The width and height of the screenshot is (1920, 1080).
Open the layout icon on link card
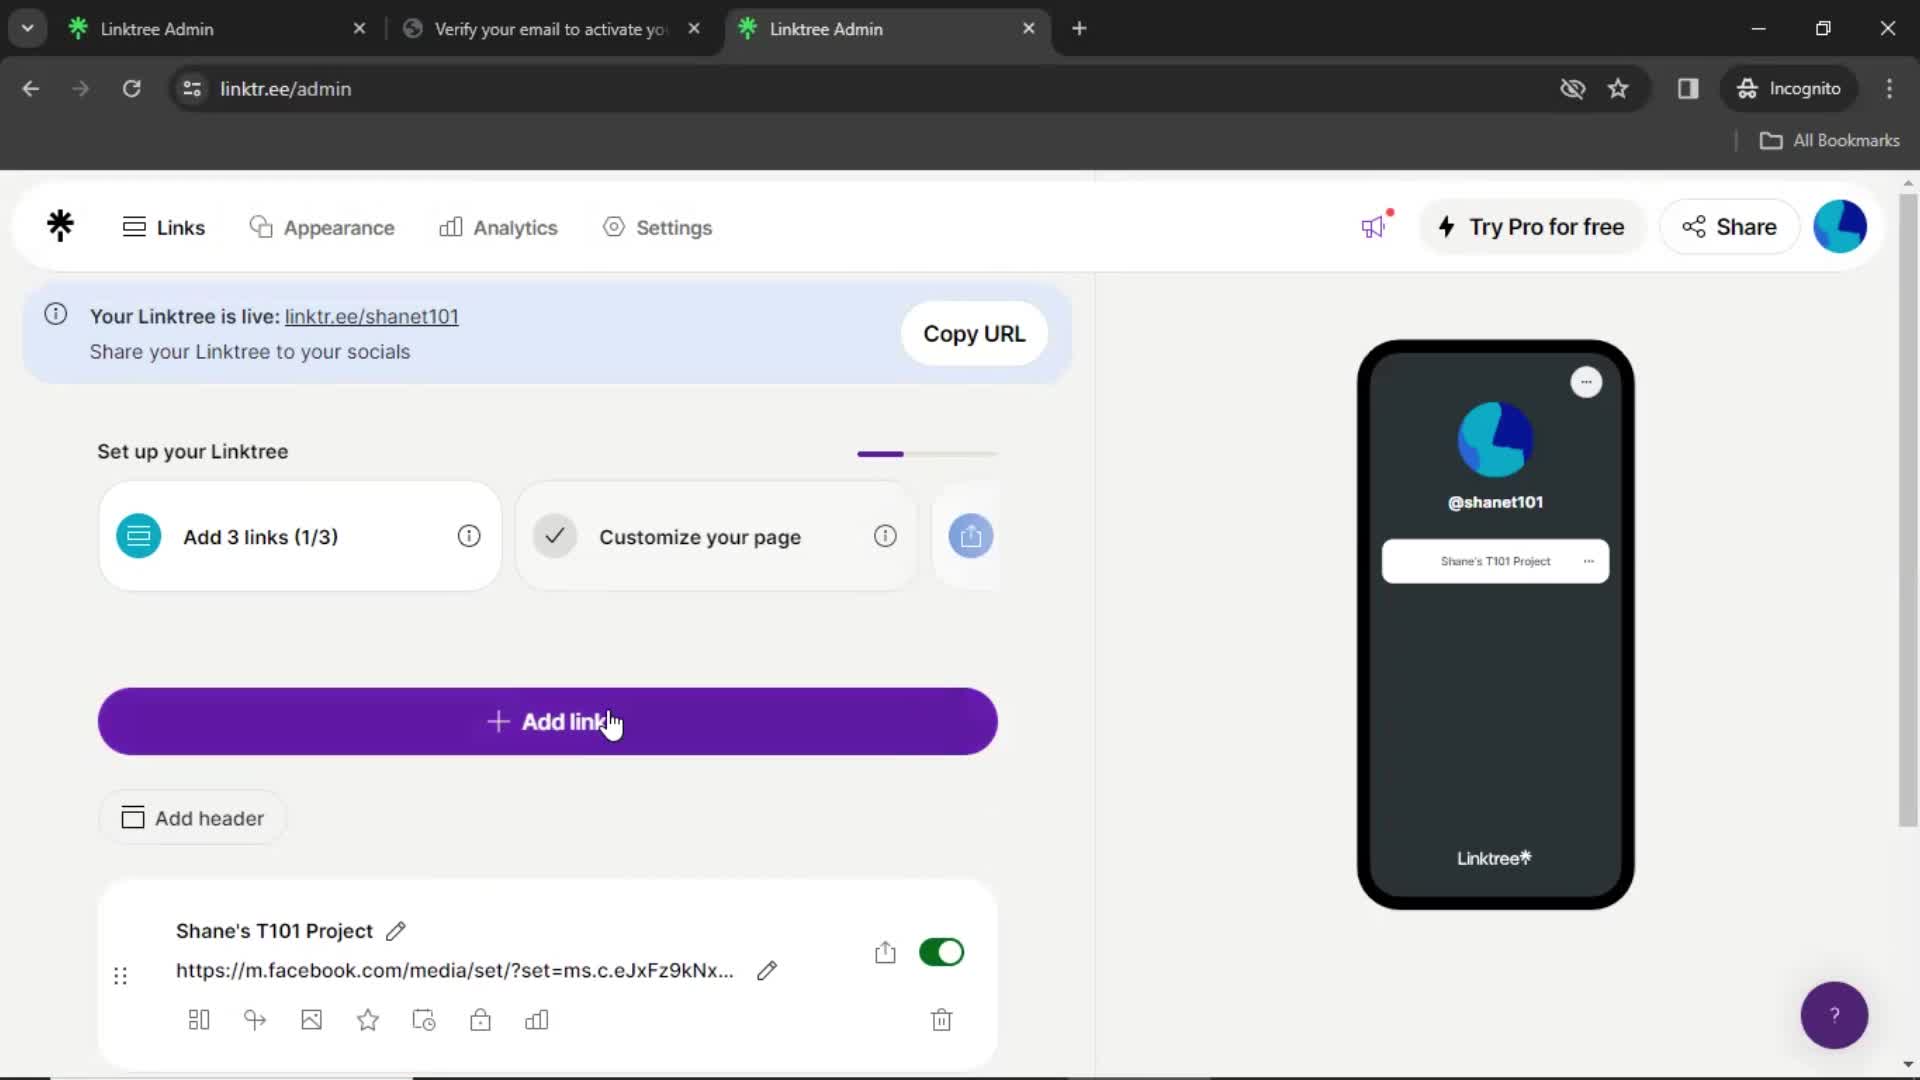tap(199, 1020)
